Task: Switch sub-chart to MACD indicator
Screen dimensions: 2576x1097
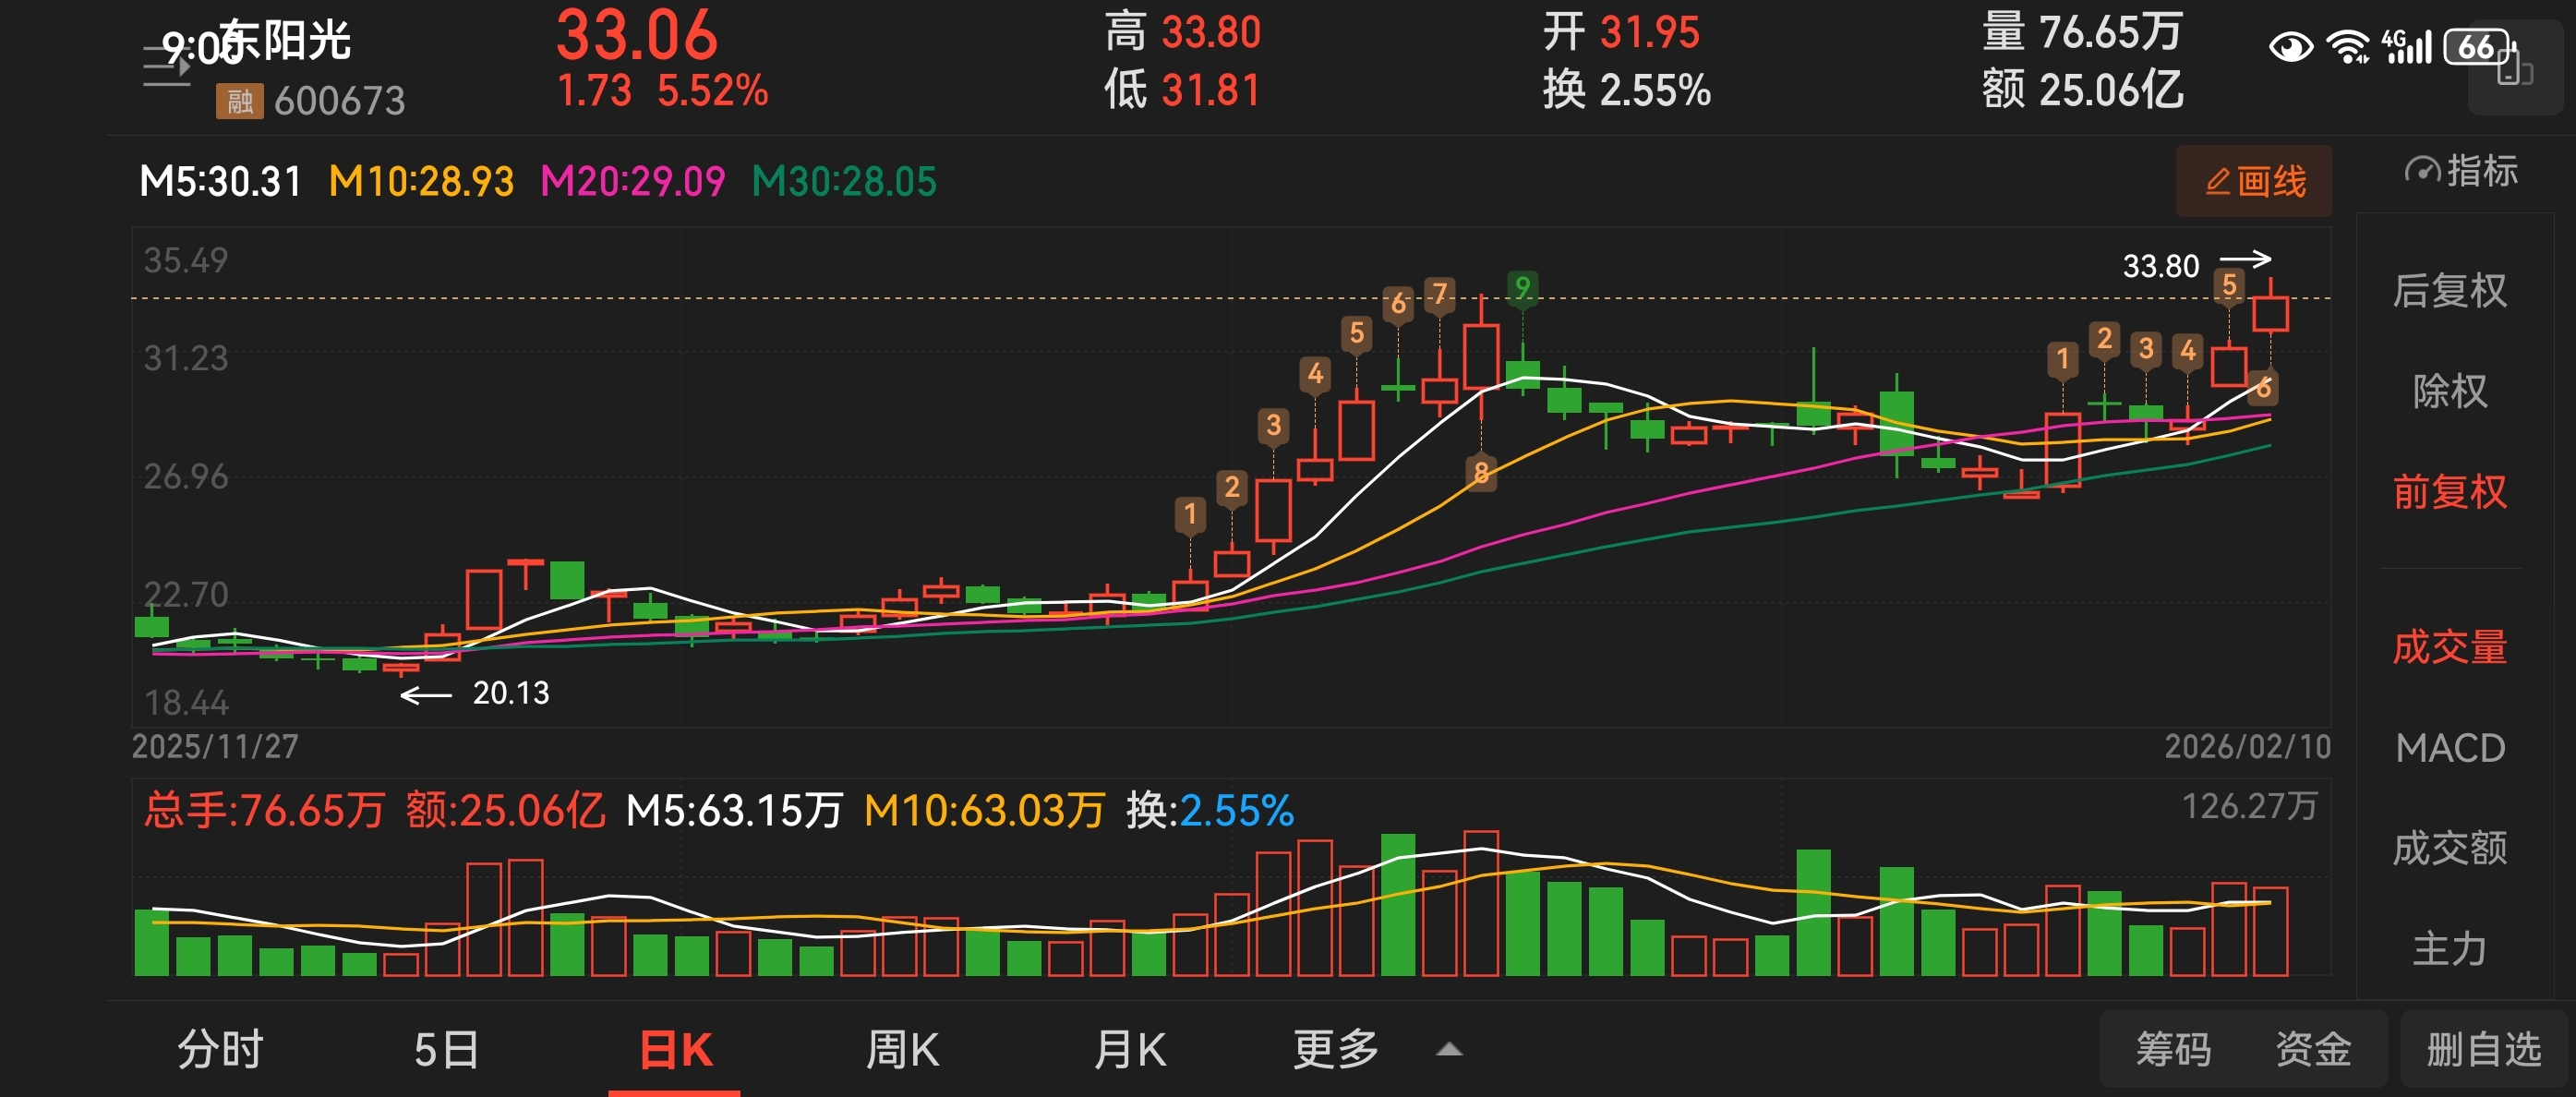Action: 2449,748
